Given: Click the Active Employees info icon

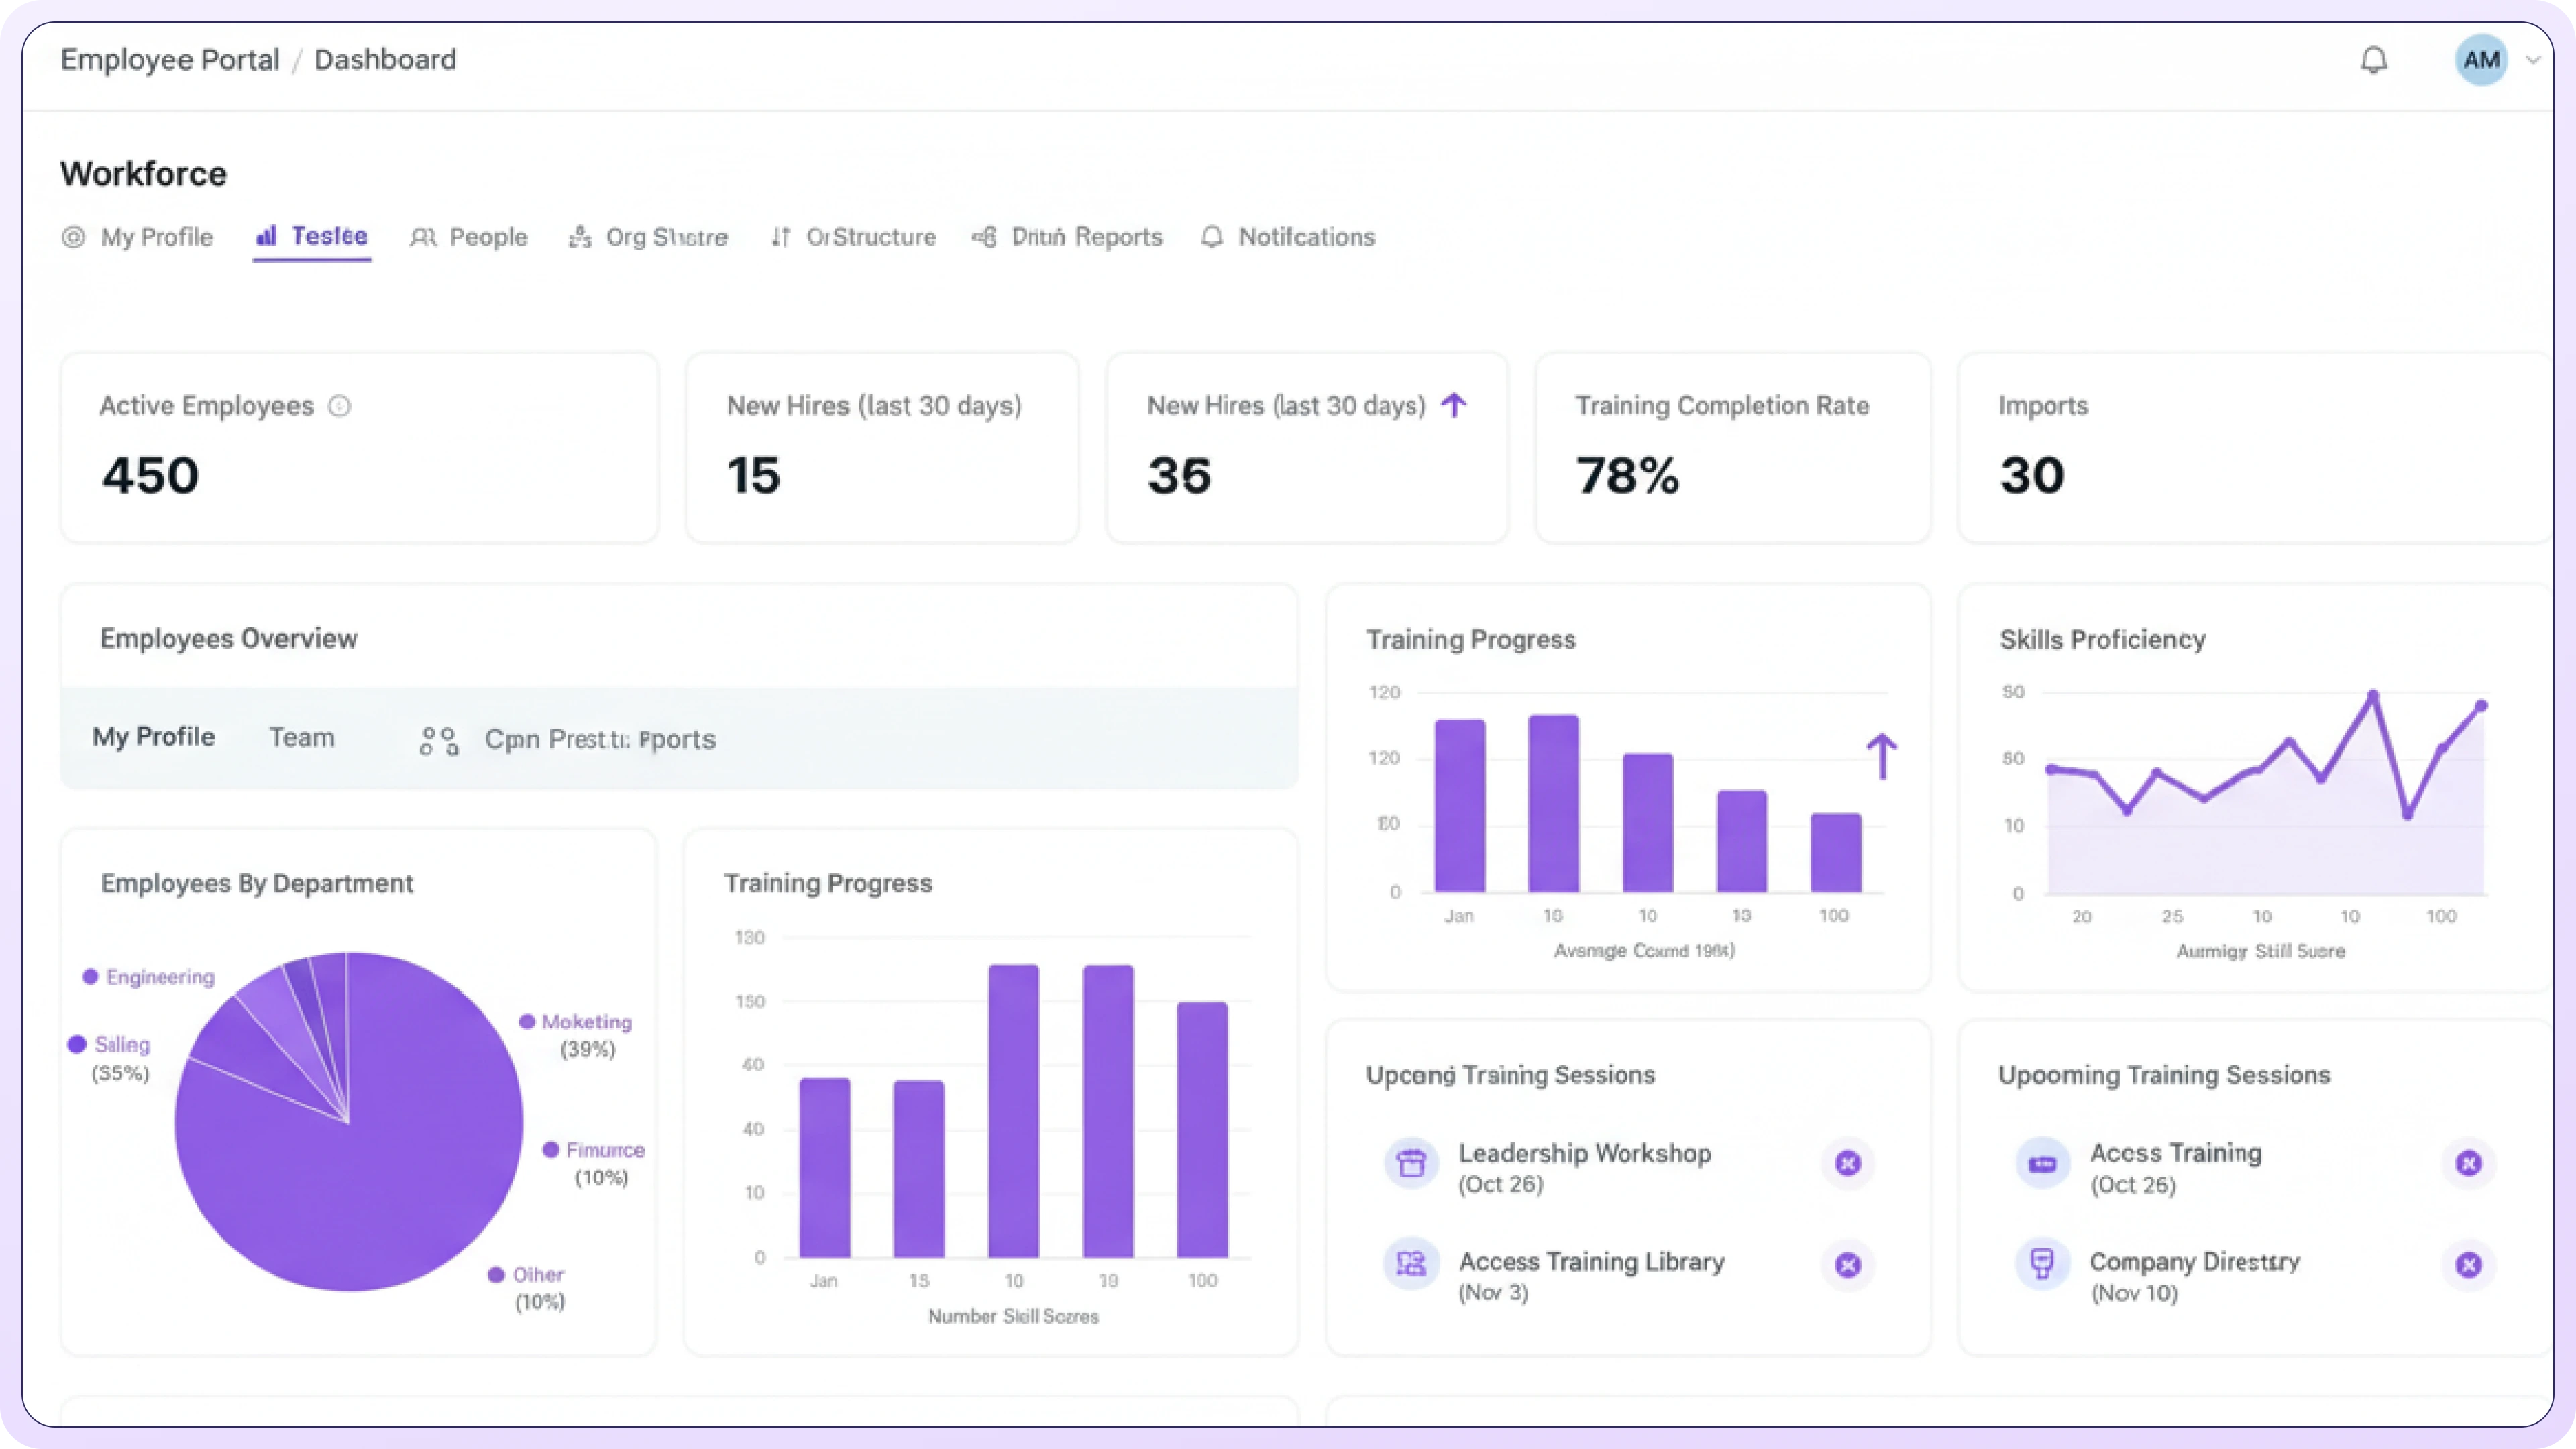Looking at the screenshot, I should coord(339,406).
